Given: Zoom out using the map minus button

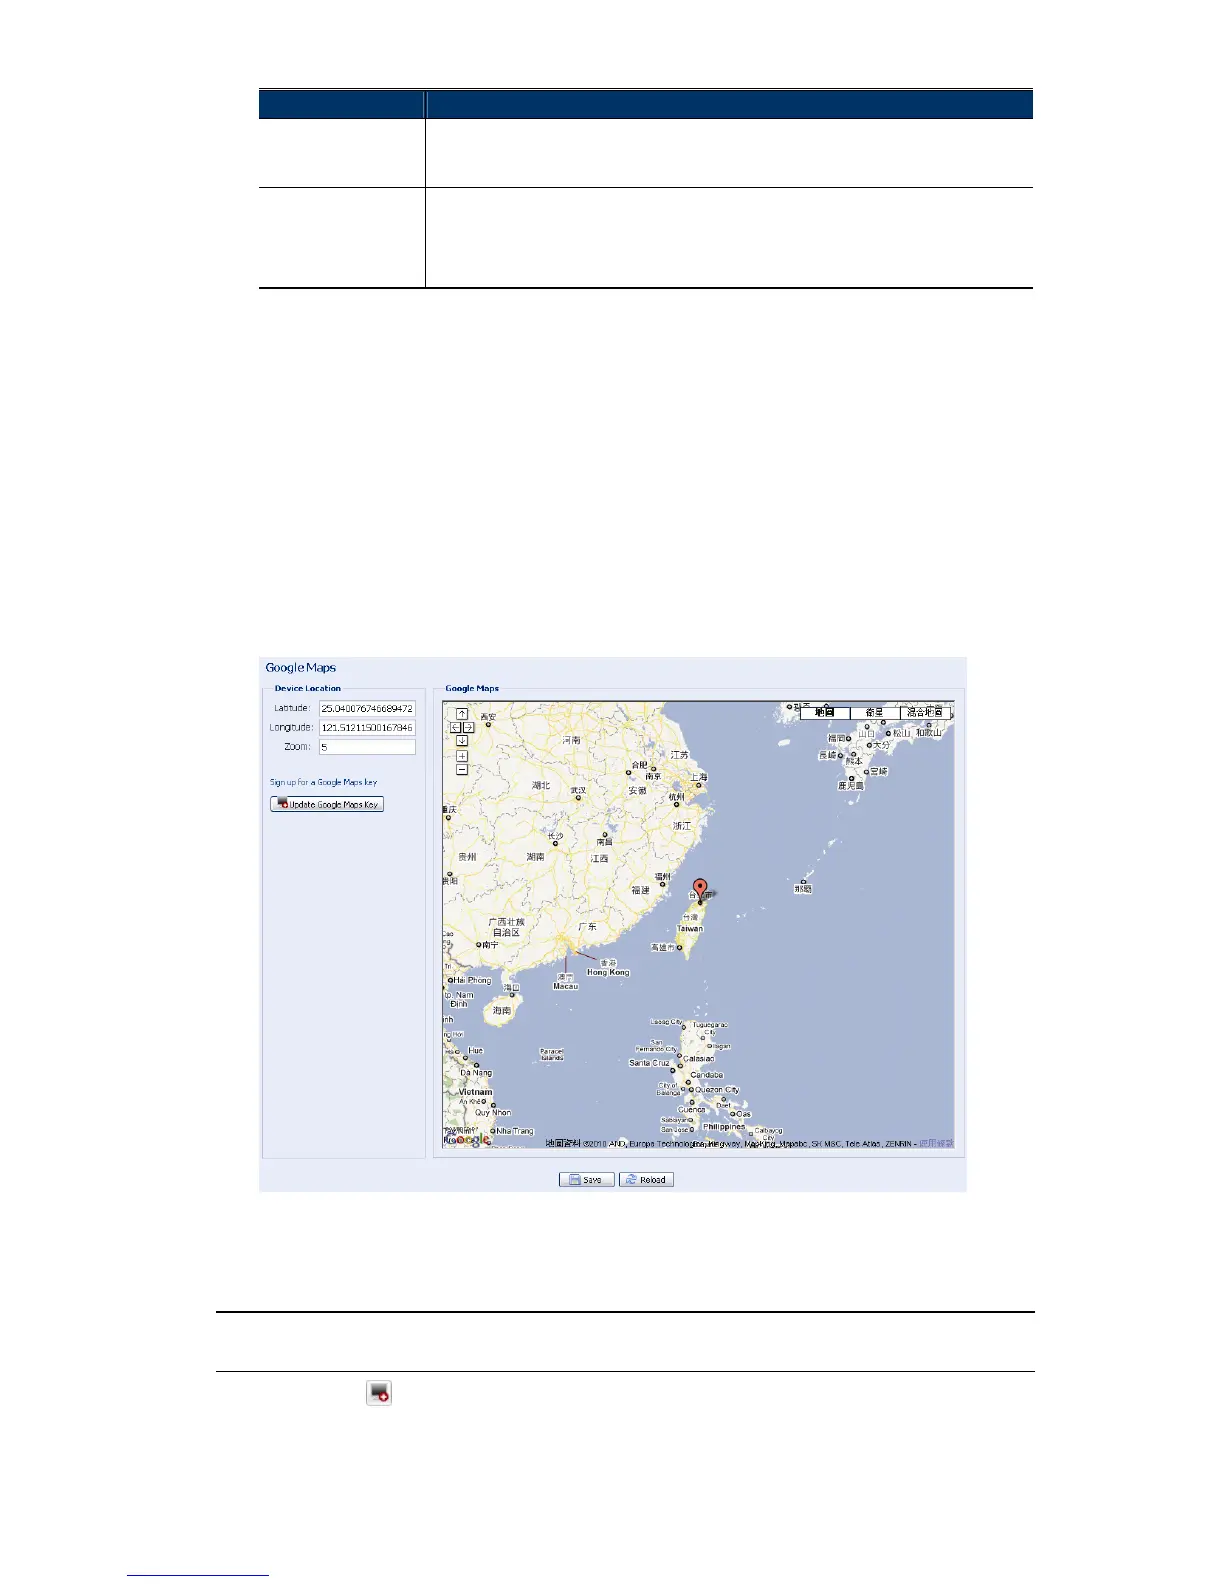Looking at the screenshot, I should coord(462,770).
